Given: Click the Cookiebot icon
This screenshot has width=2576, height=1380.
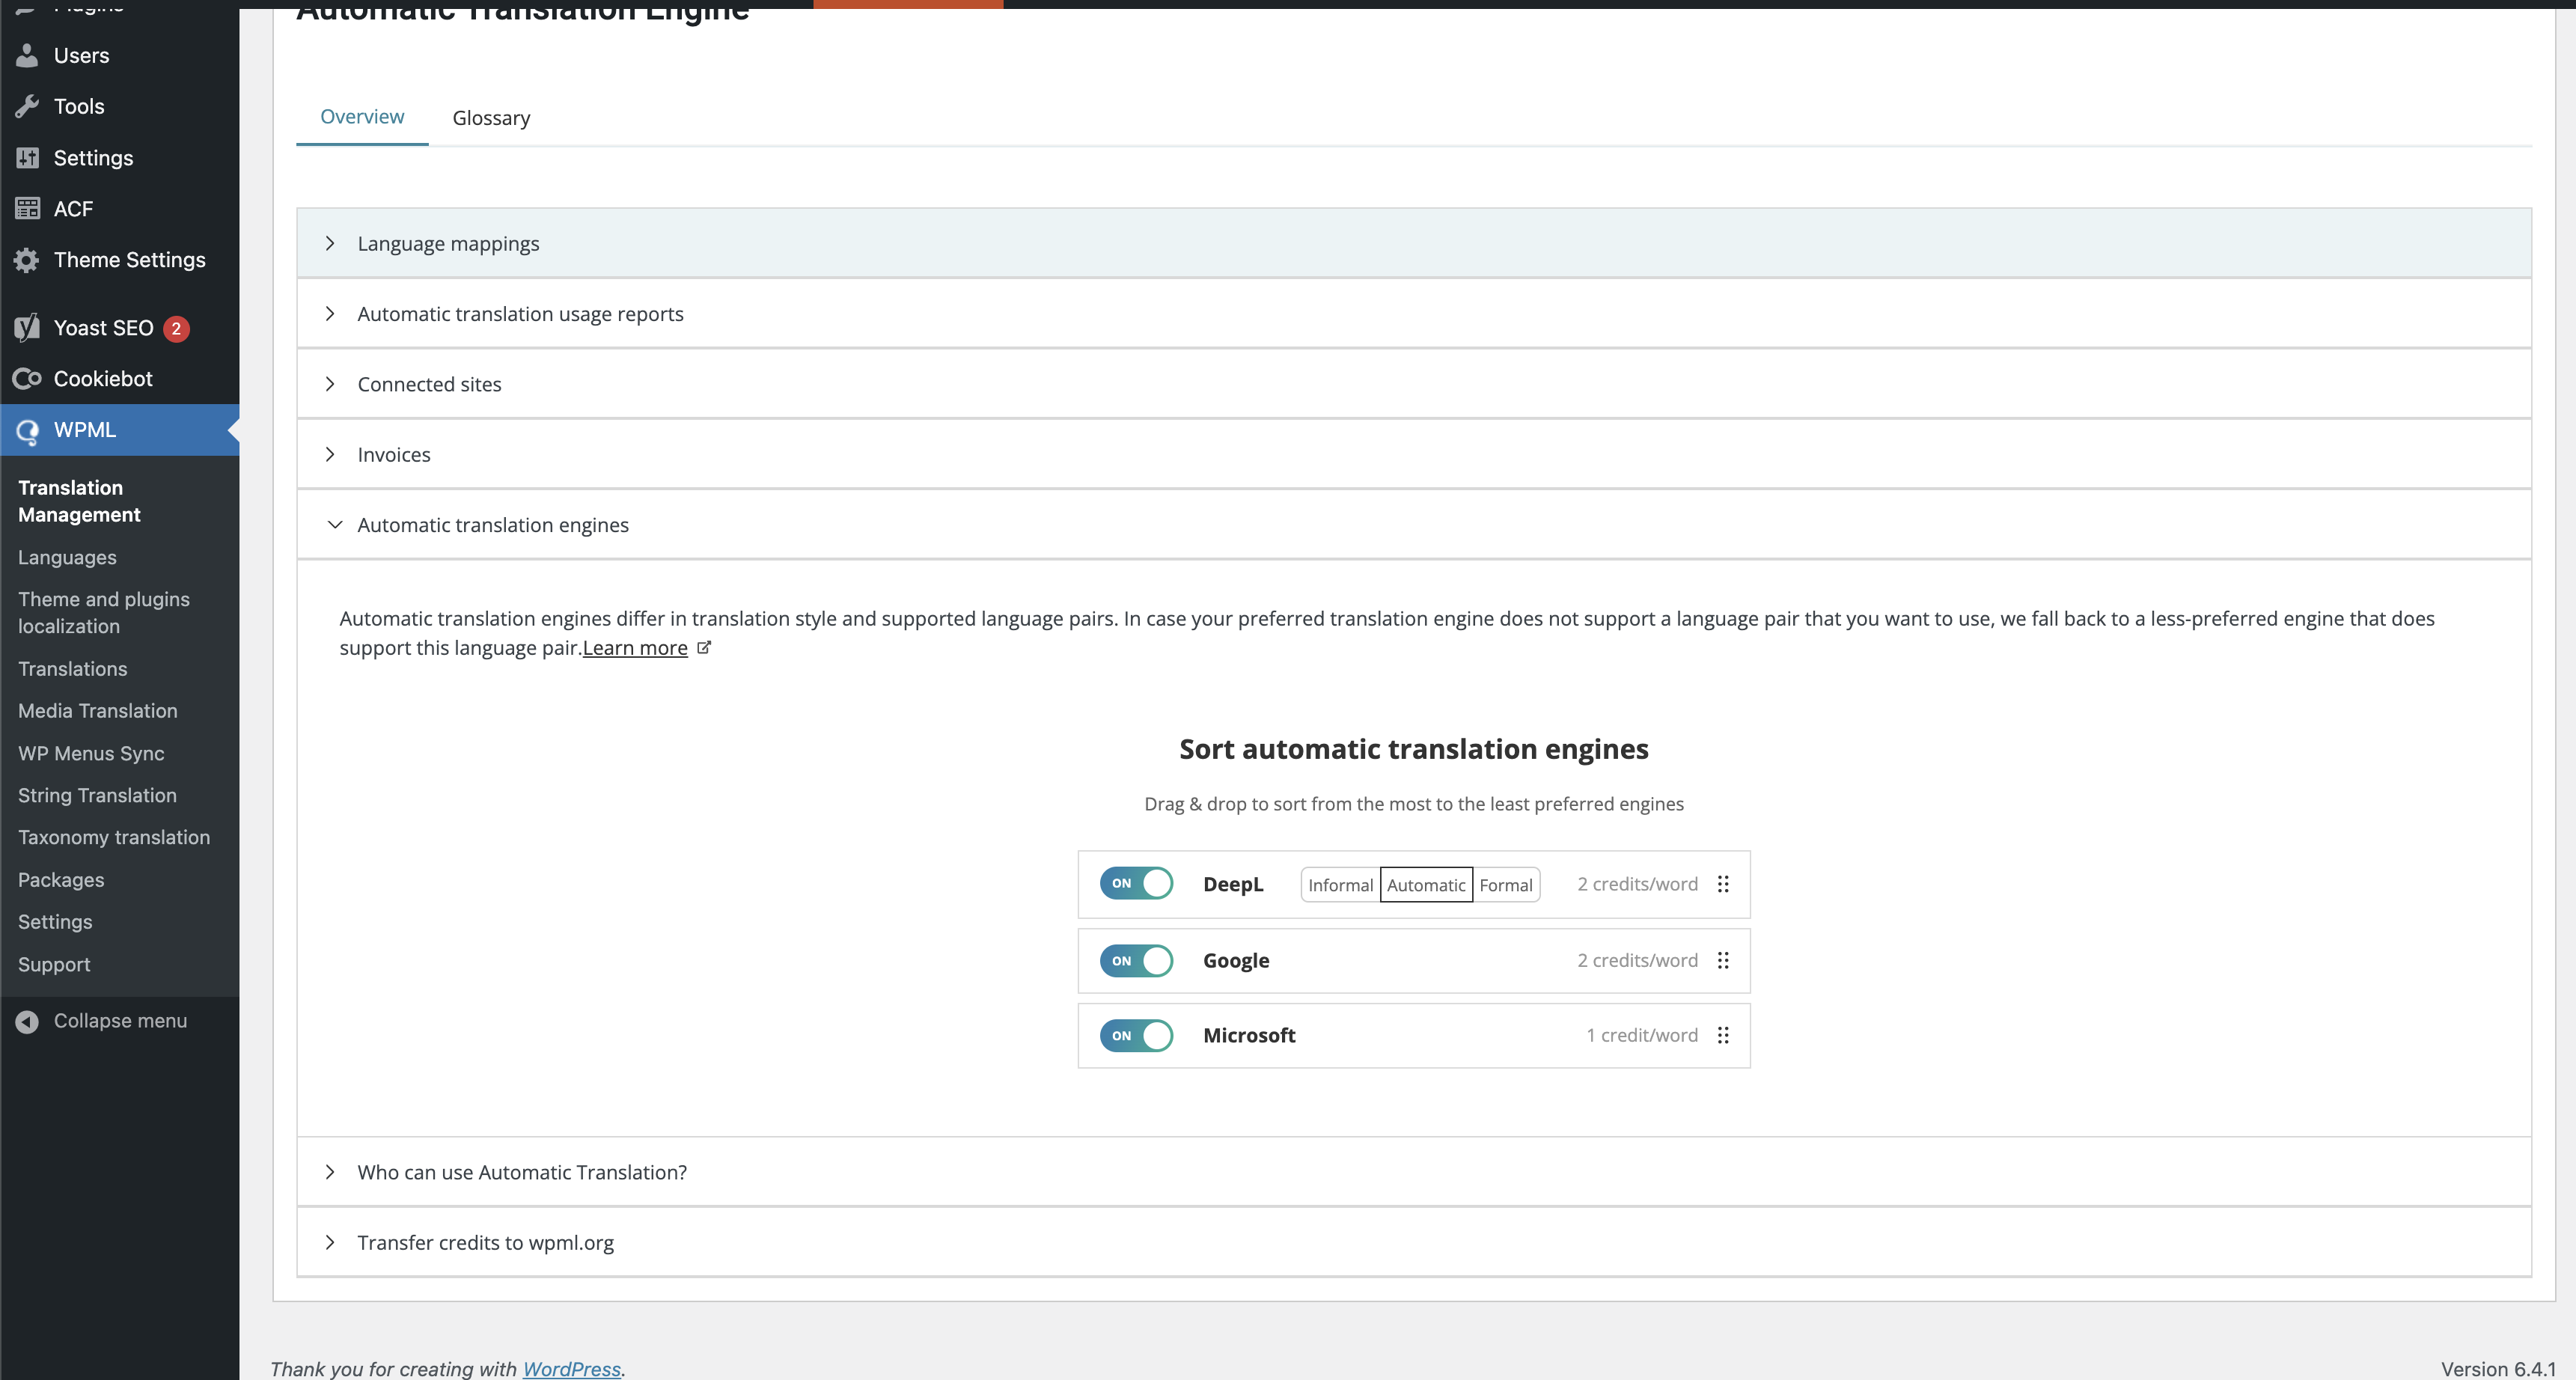Looking at the screenshot, I should click(27, 379).
